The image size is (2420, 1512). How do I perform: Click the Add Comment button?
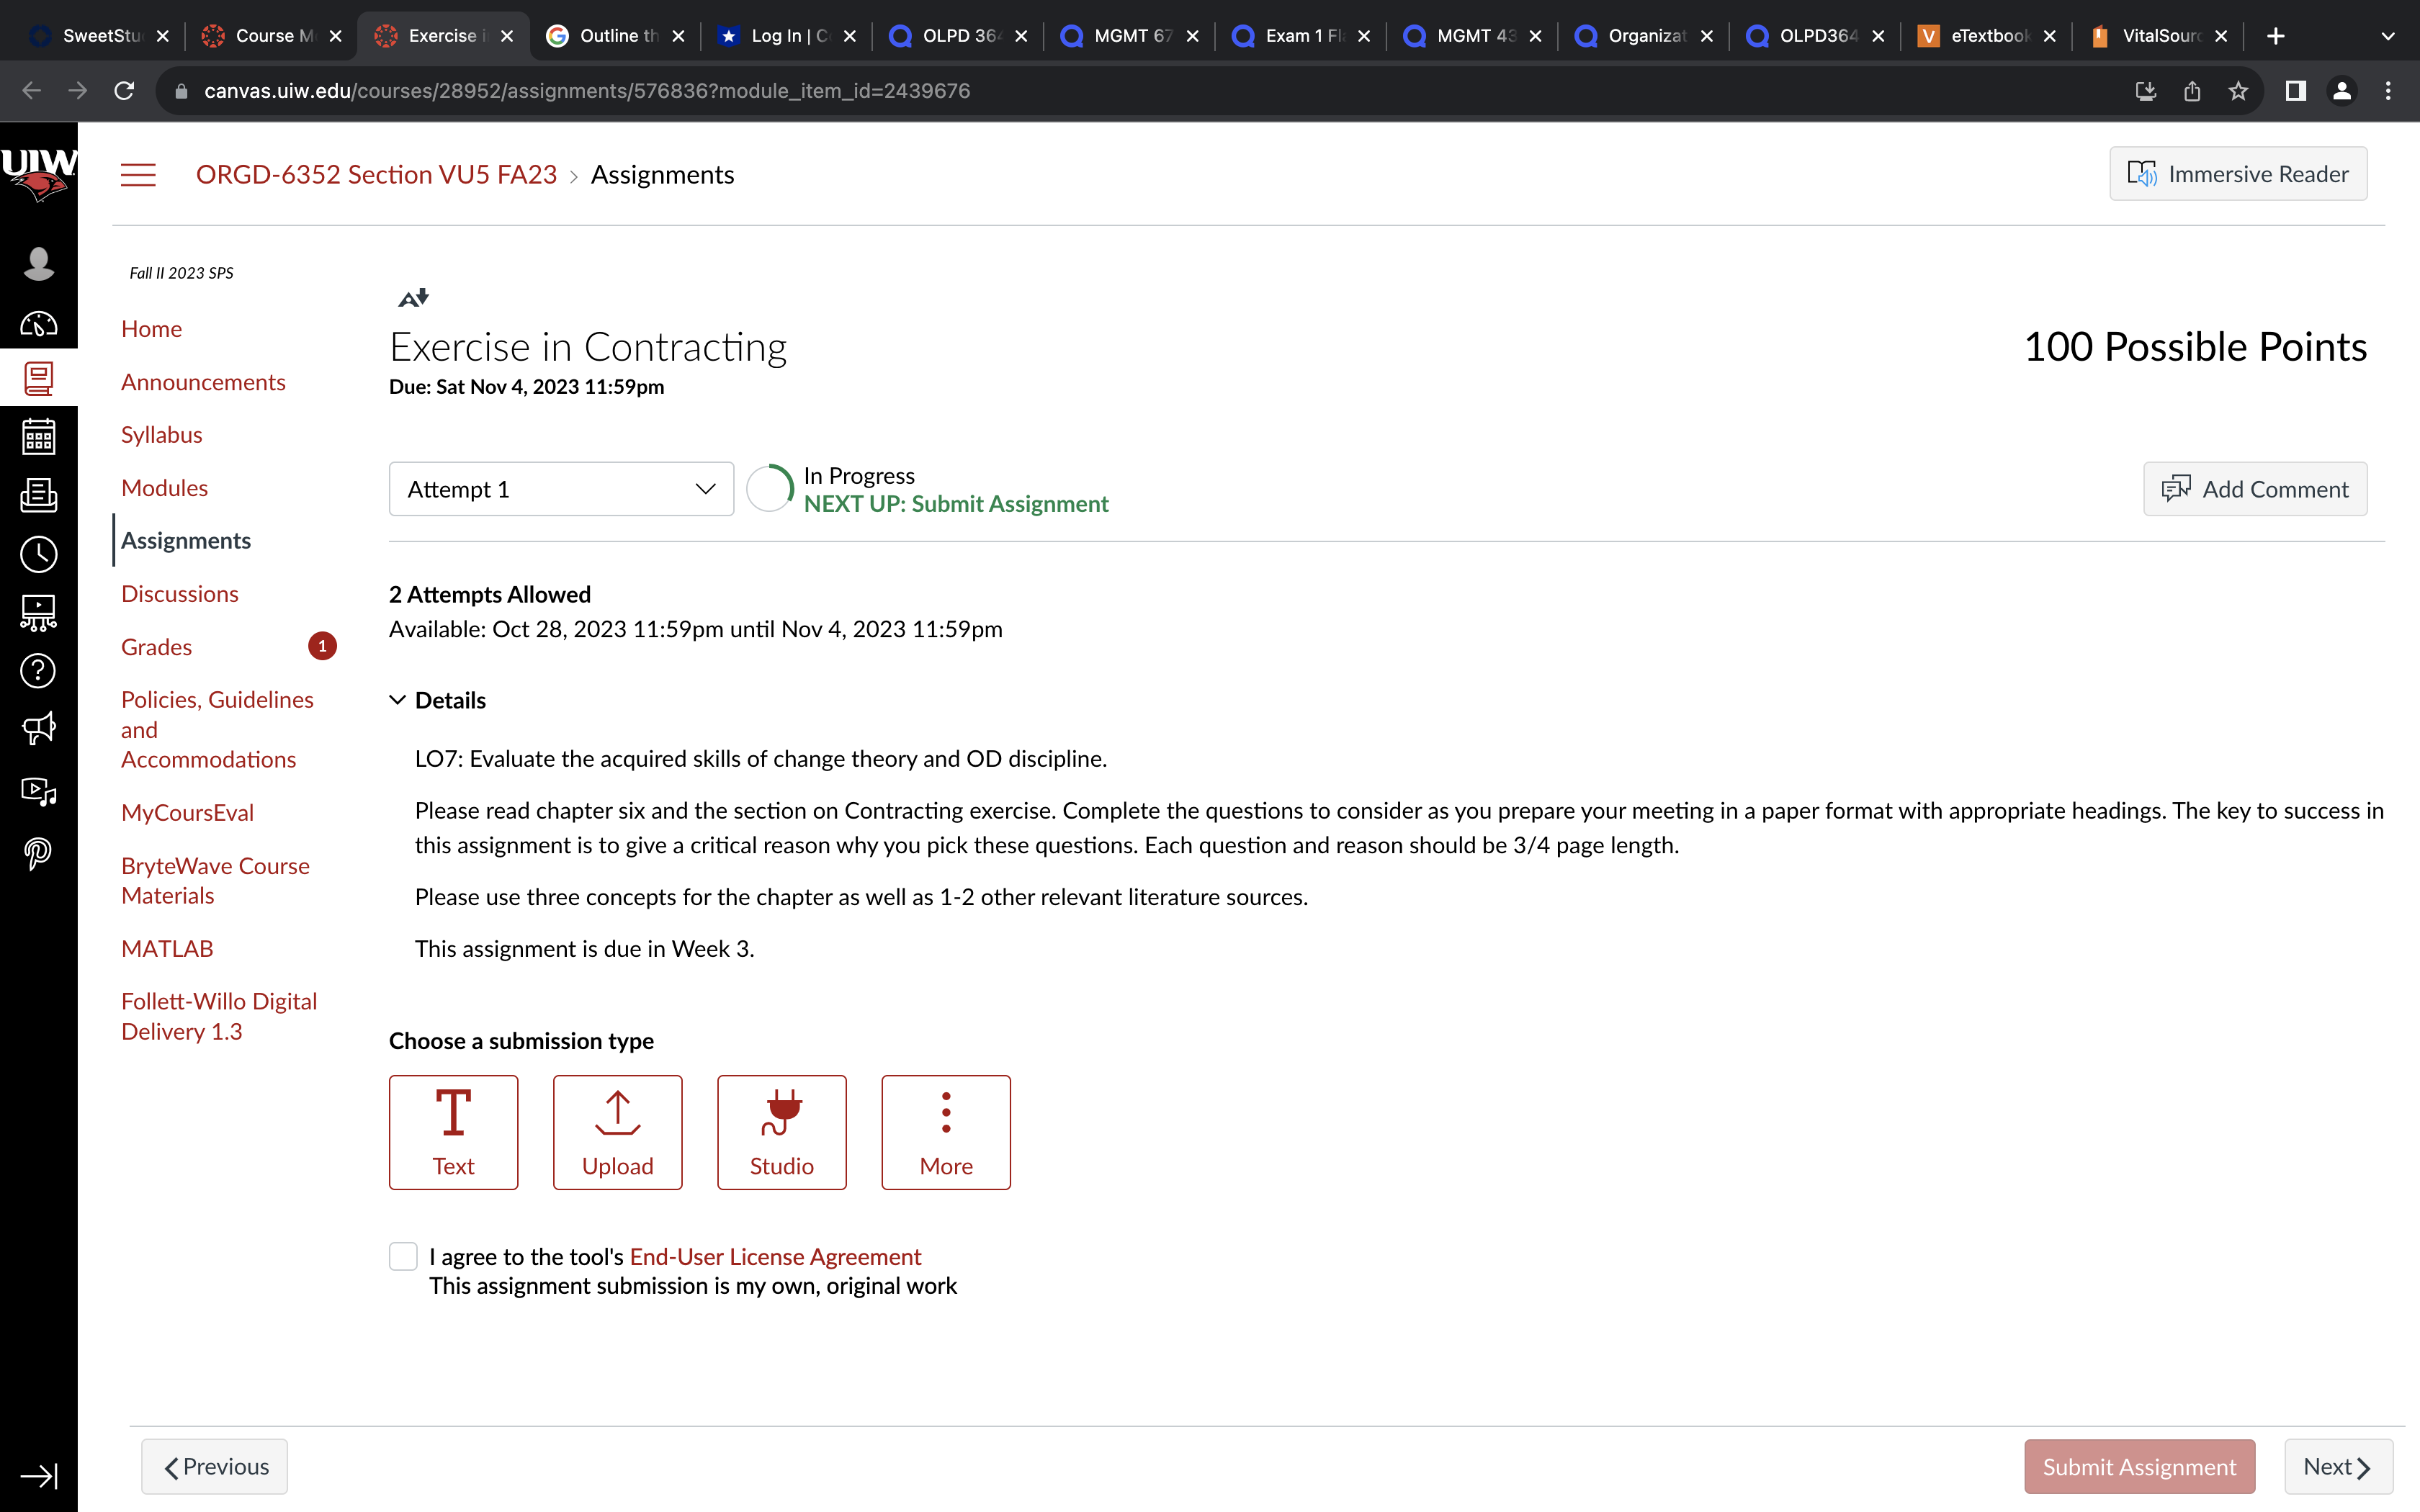click(2254, 489)
